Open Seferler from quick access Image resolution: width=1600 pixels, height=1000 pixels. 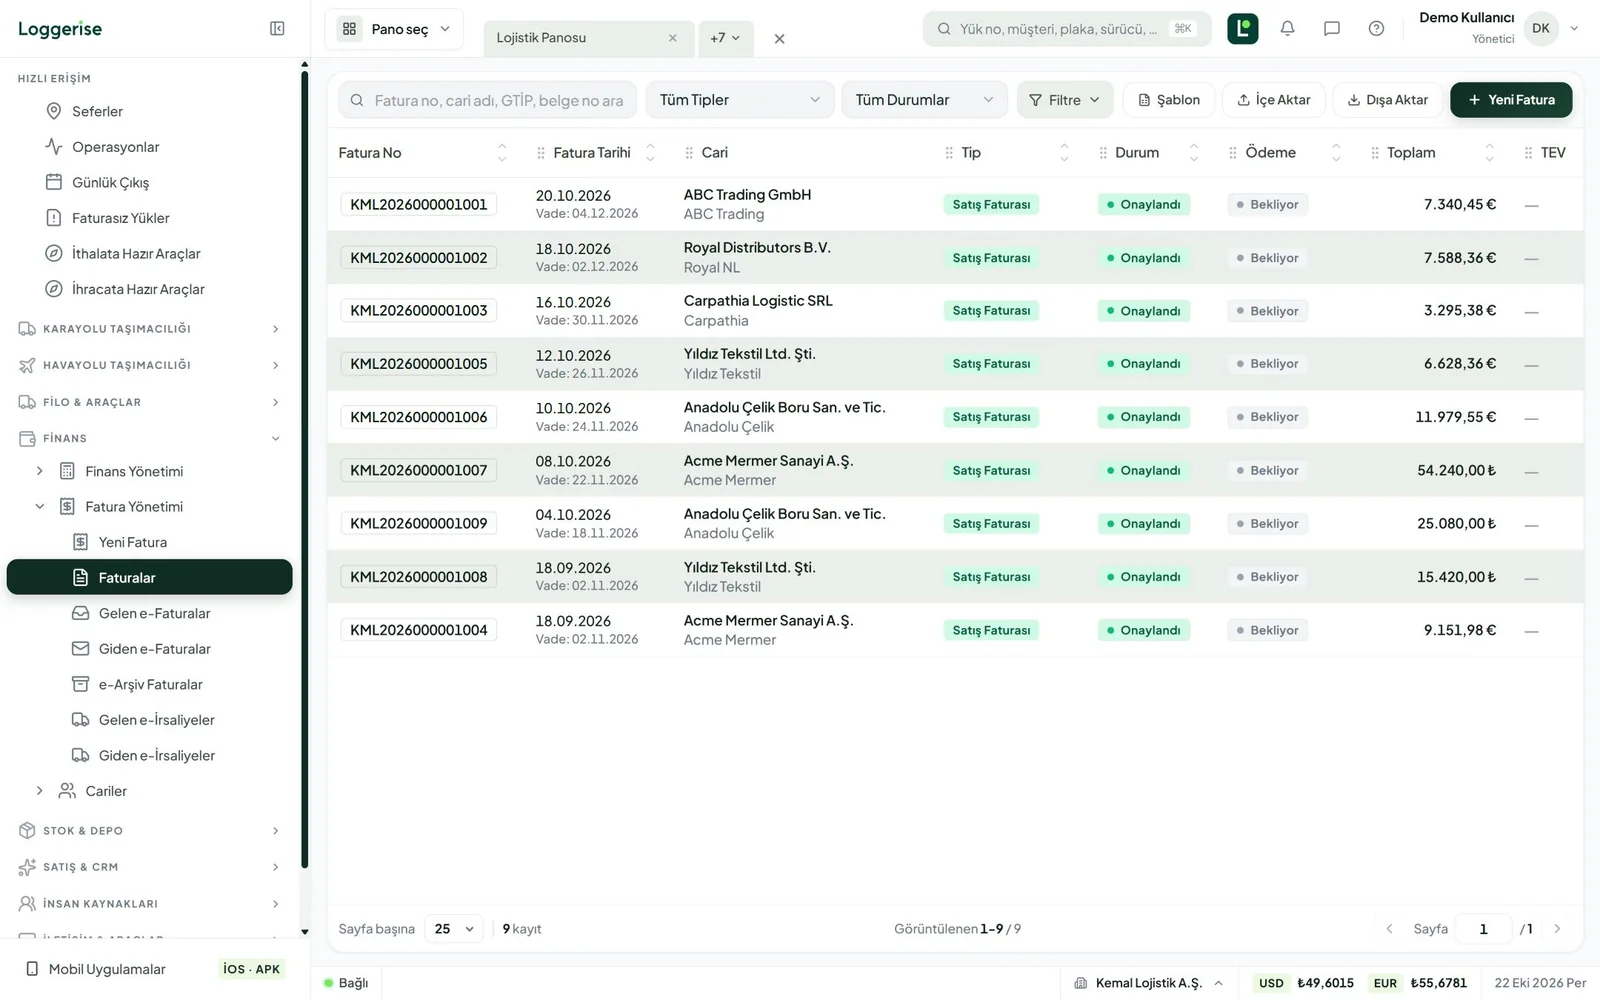click(97, 111)
